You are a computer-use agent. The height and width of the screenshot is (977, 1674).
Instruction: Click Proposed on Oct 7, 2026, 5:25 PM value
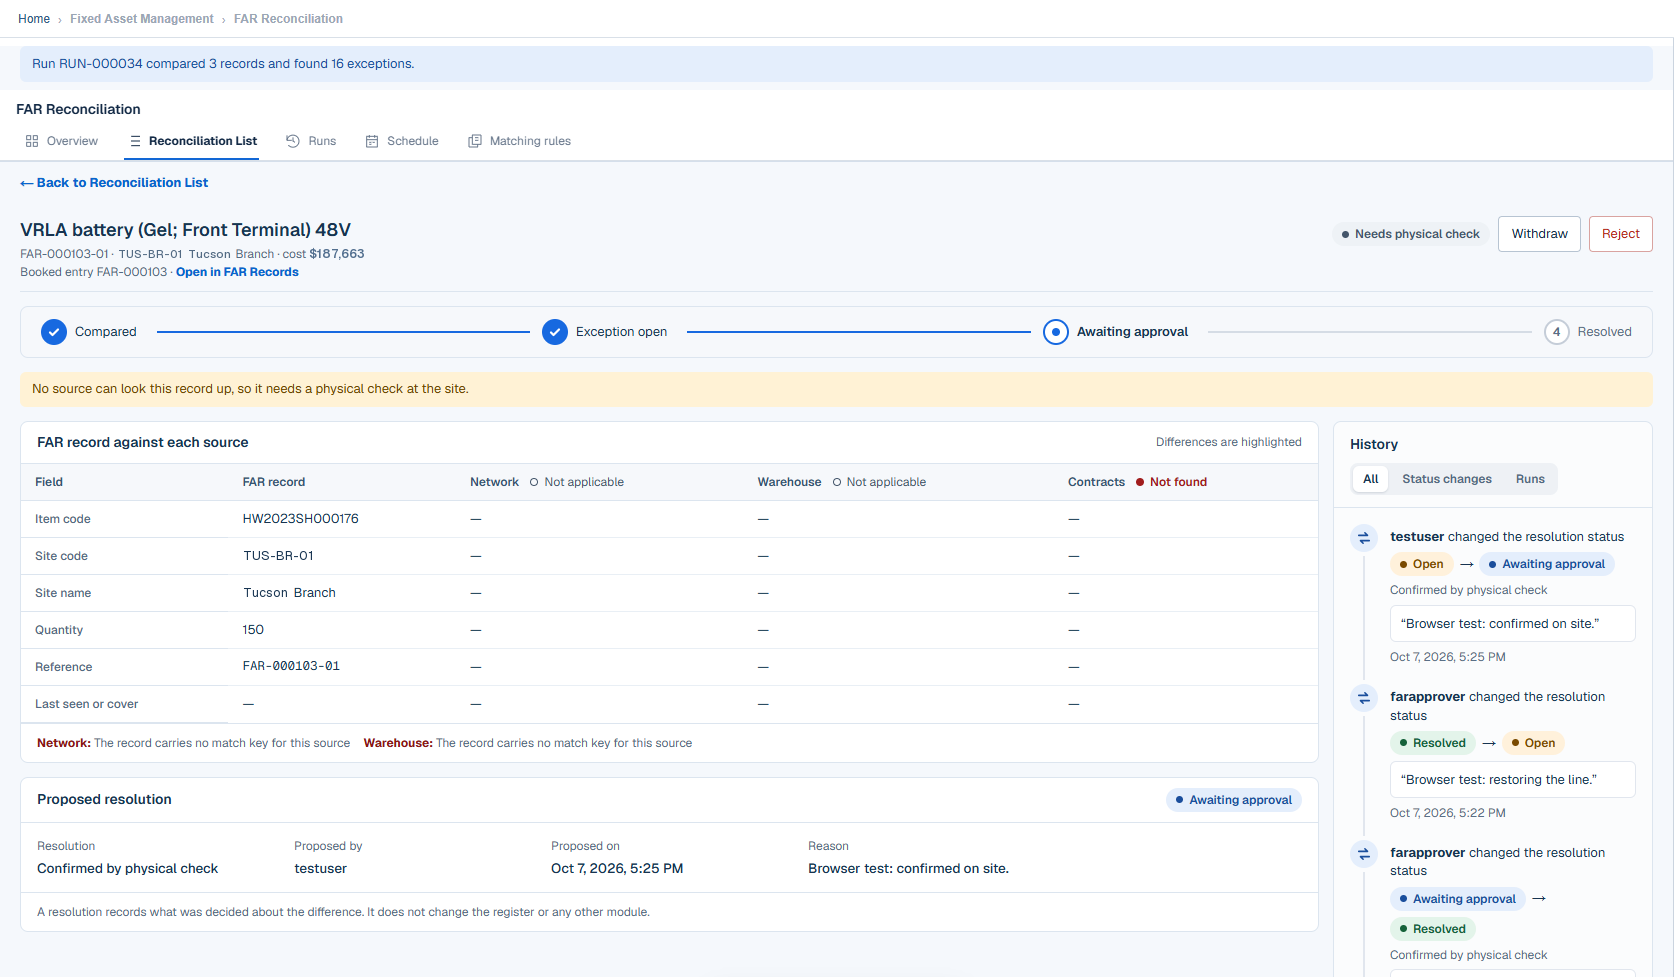pos(617,869)
